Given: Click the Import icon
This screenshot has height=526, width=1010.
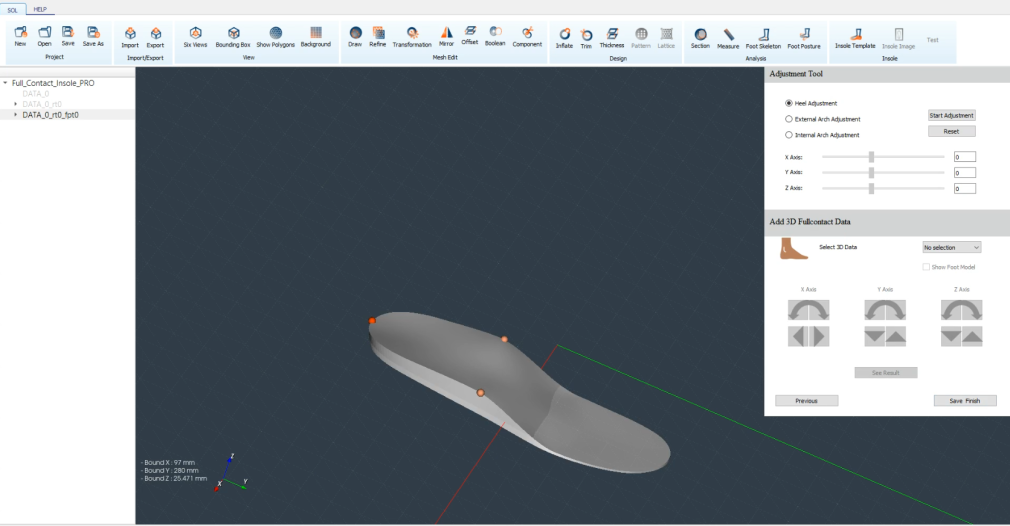Looking at the screenshot, I should (x=130, y=36).
